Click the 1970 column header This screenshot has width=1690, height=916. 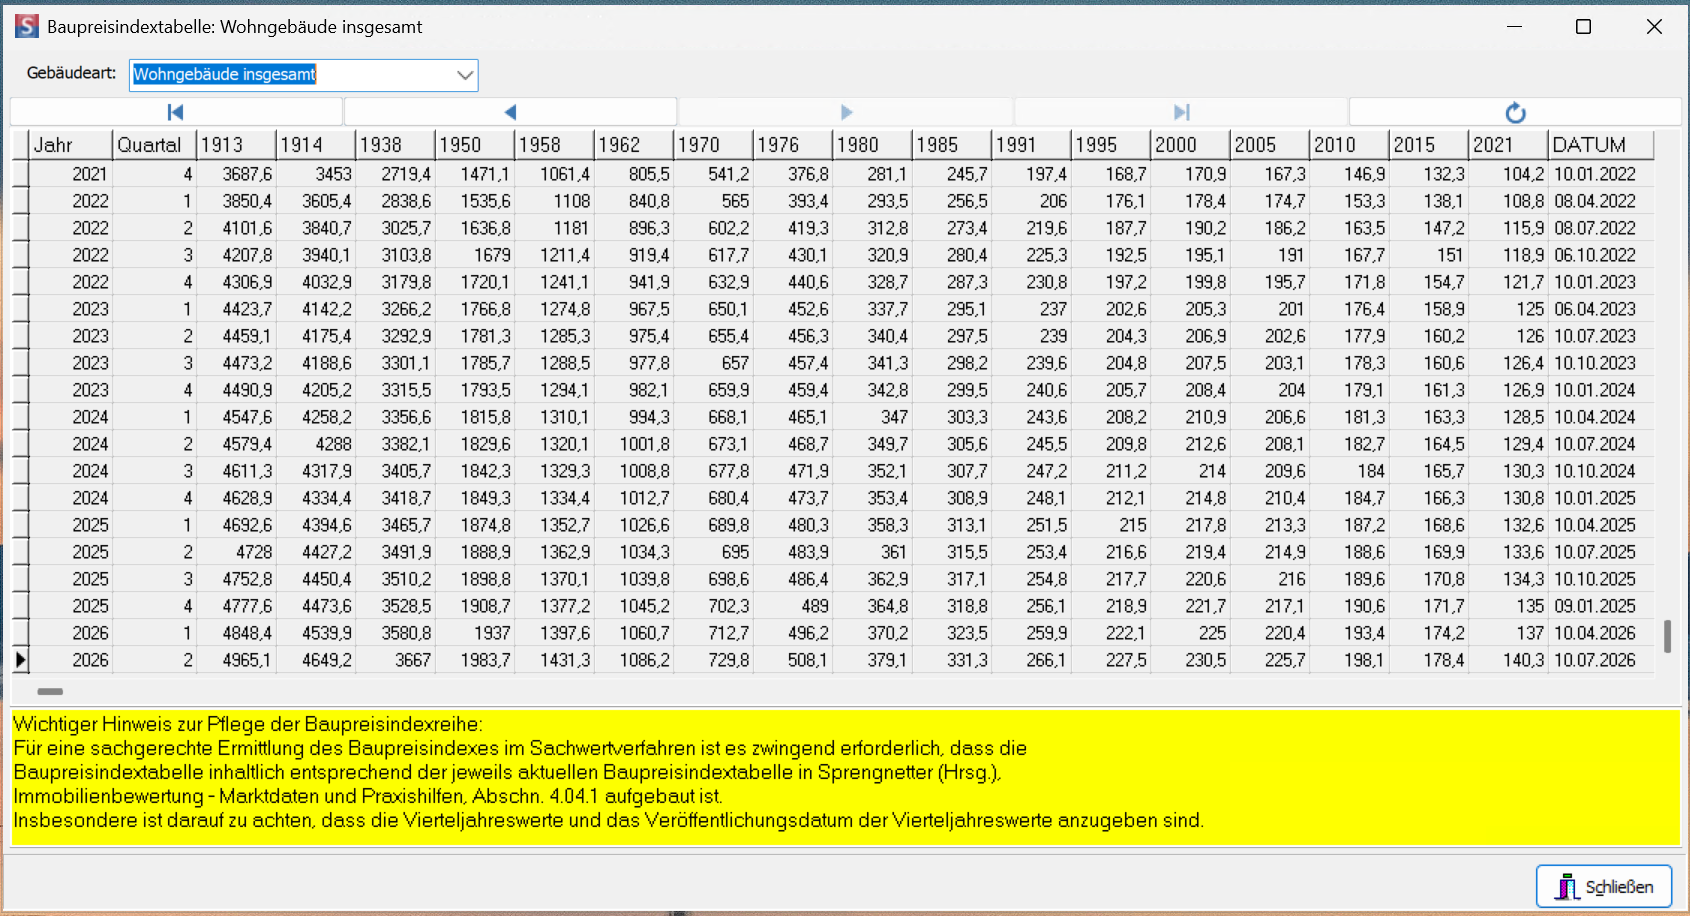point(713,145)
